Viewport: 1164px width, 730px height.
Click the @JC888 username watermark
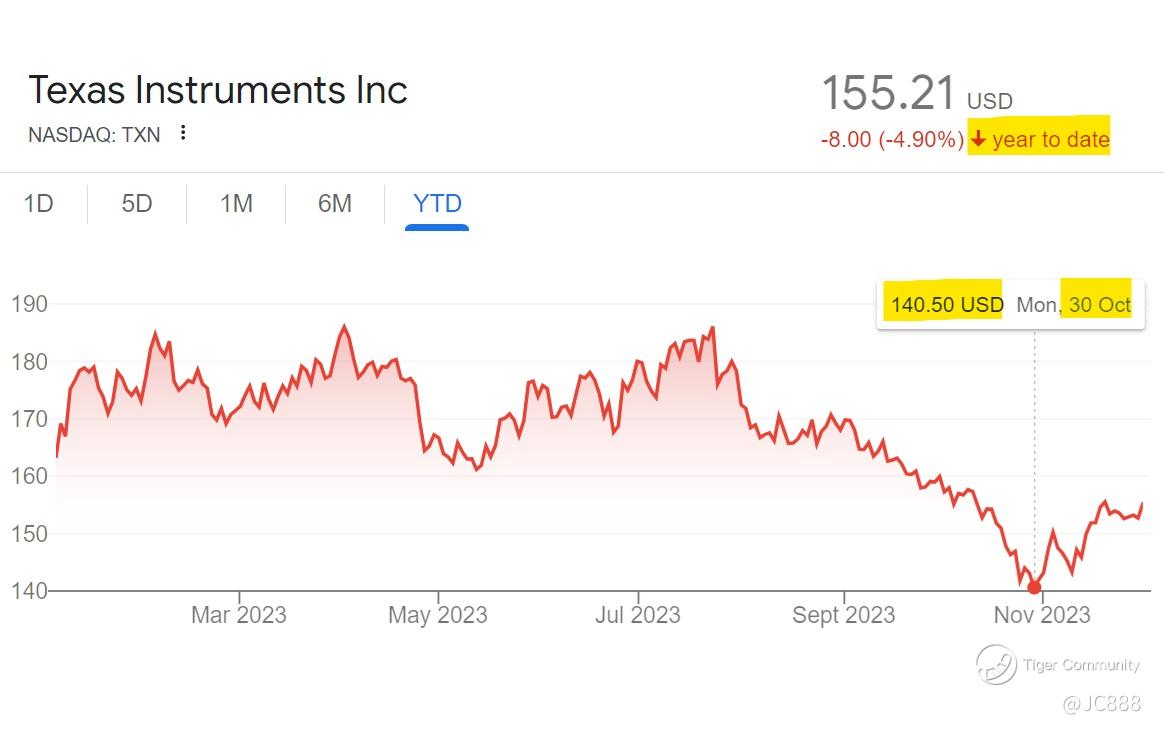coord(1100,703)
